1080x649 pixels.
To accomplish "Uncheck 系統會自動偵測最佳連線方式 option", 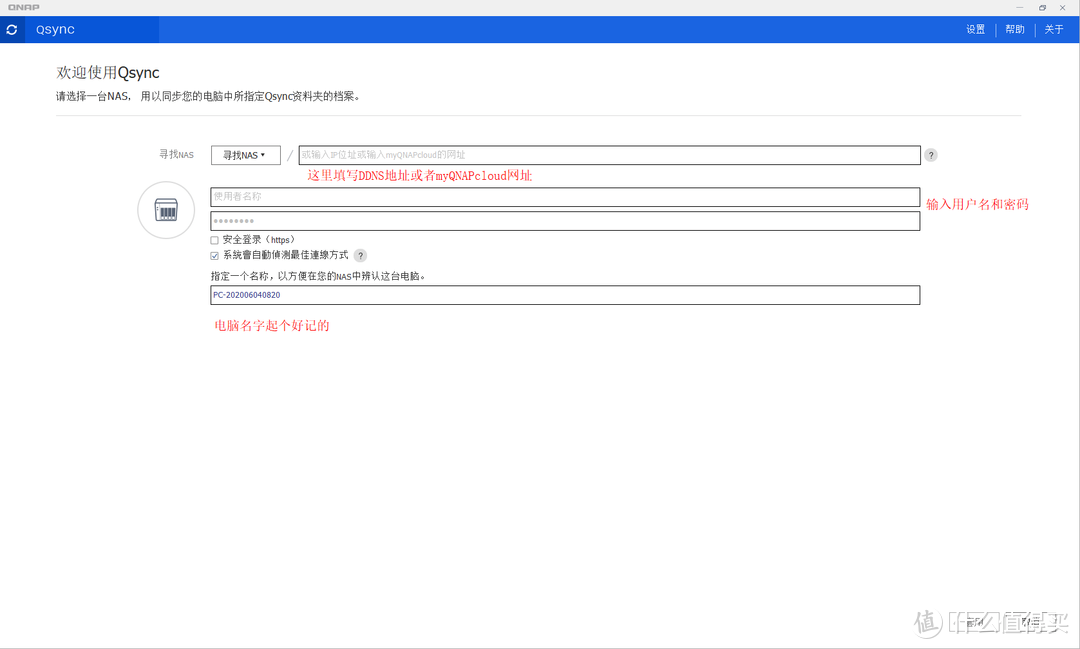I will point(214,256).
